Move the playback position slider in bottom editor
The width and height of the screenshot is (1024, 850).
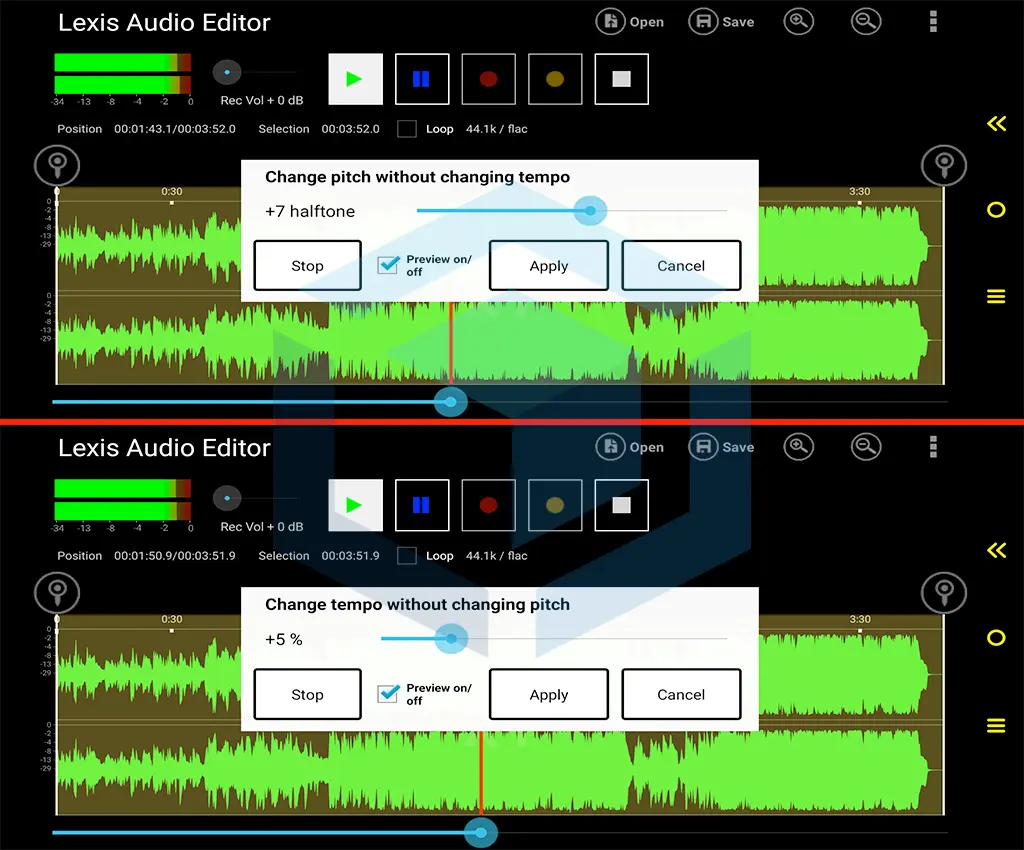[x=481, y=833]
